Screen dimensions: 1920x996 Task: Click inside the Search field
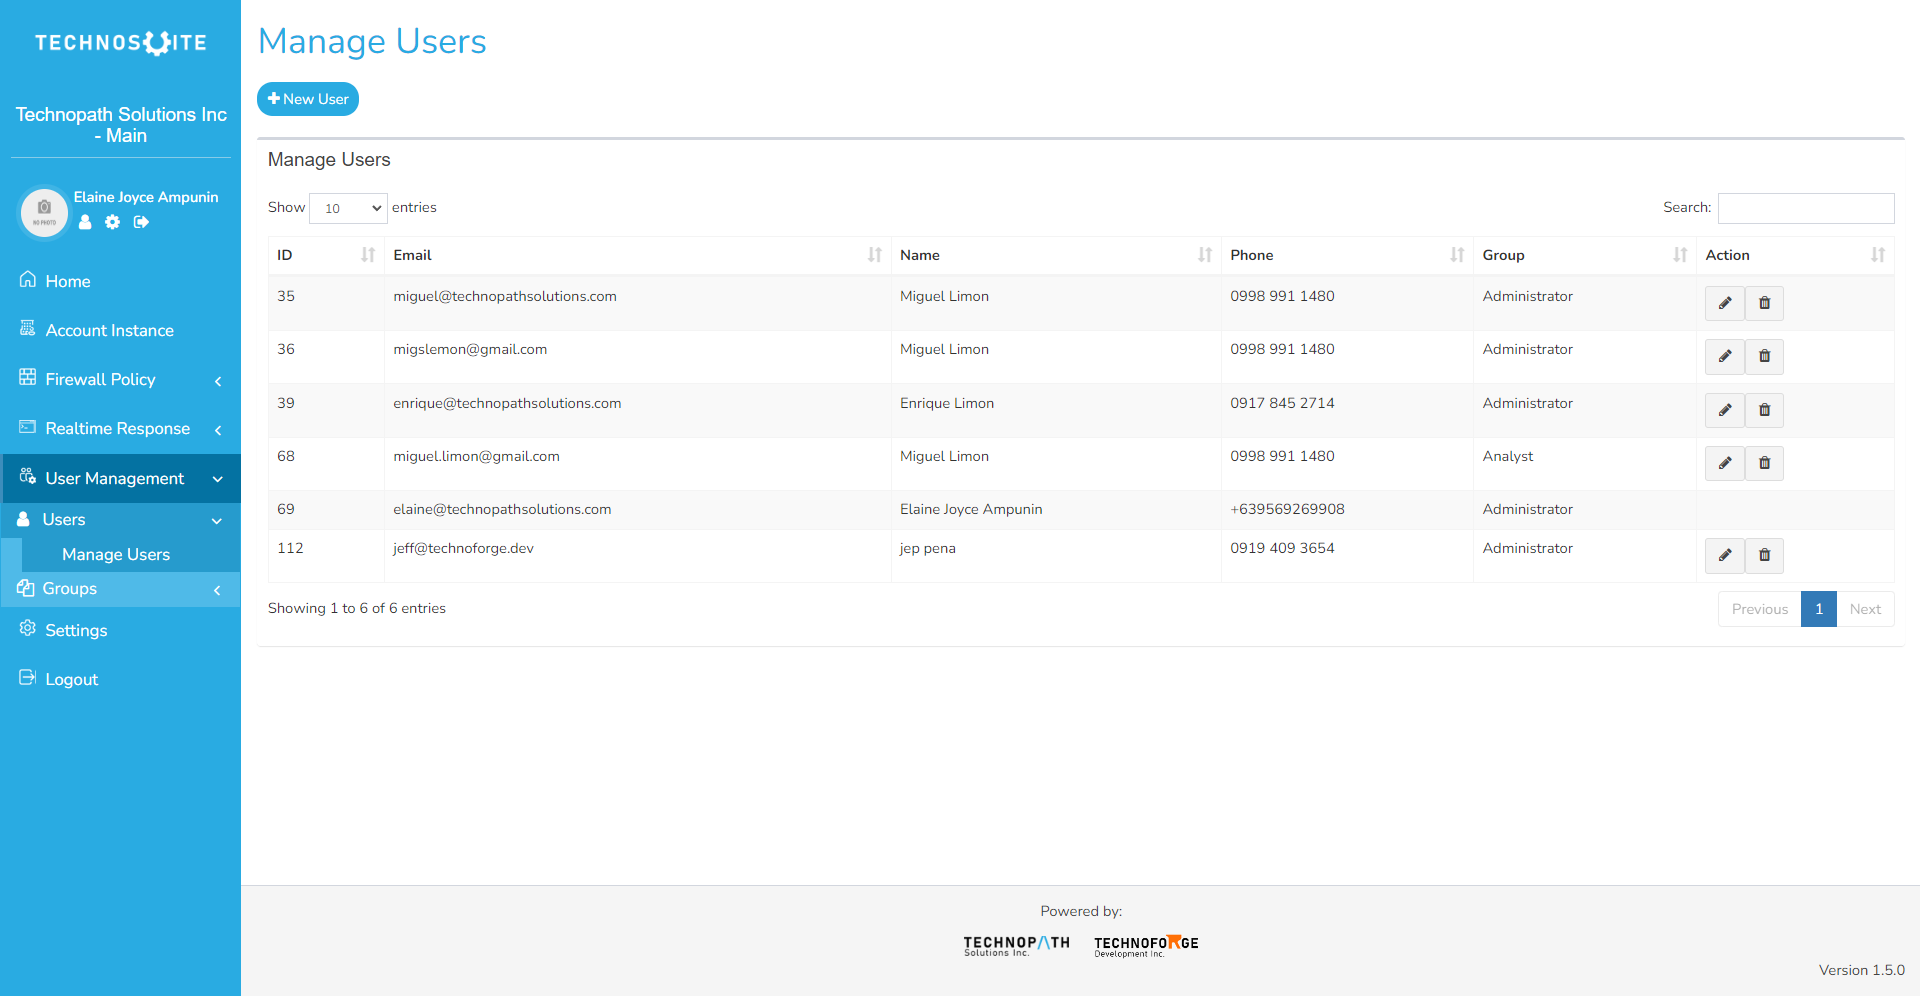[1805, 208]
